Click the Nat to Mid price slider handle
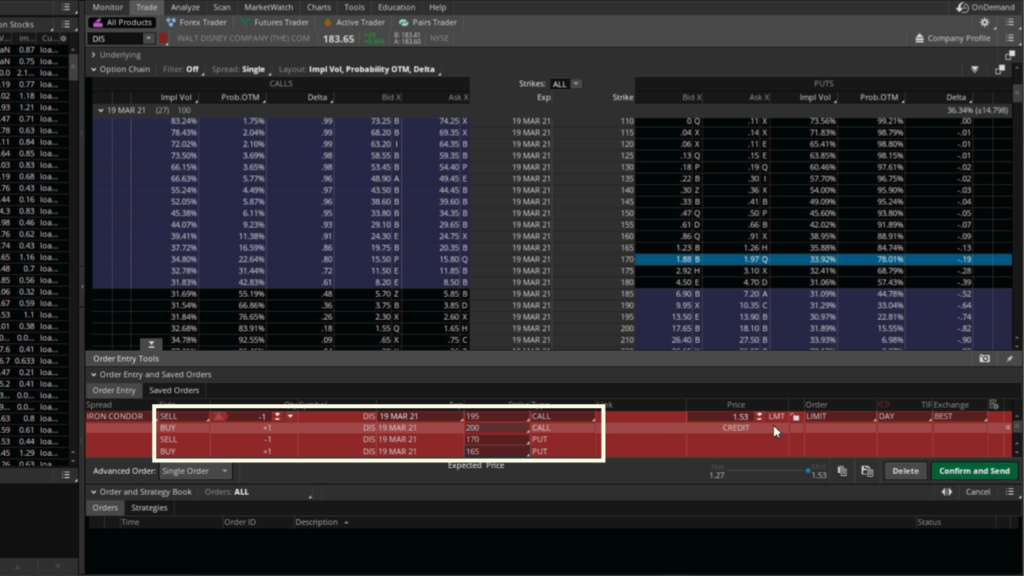 tap(808, 470)
